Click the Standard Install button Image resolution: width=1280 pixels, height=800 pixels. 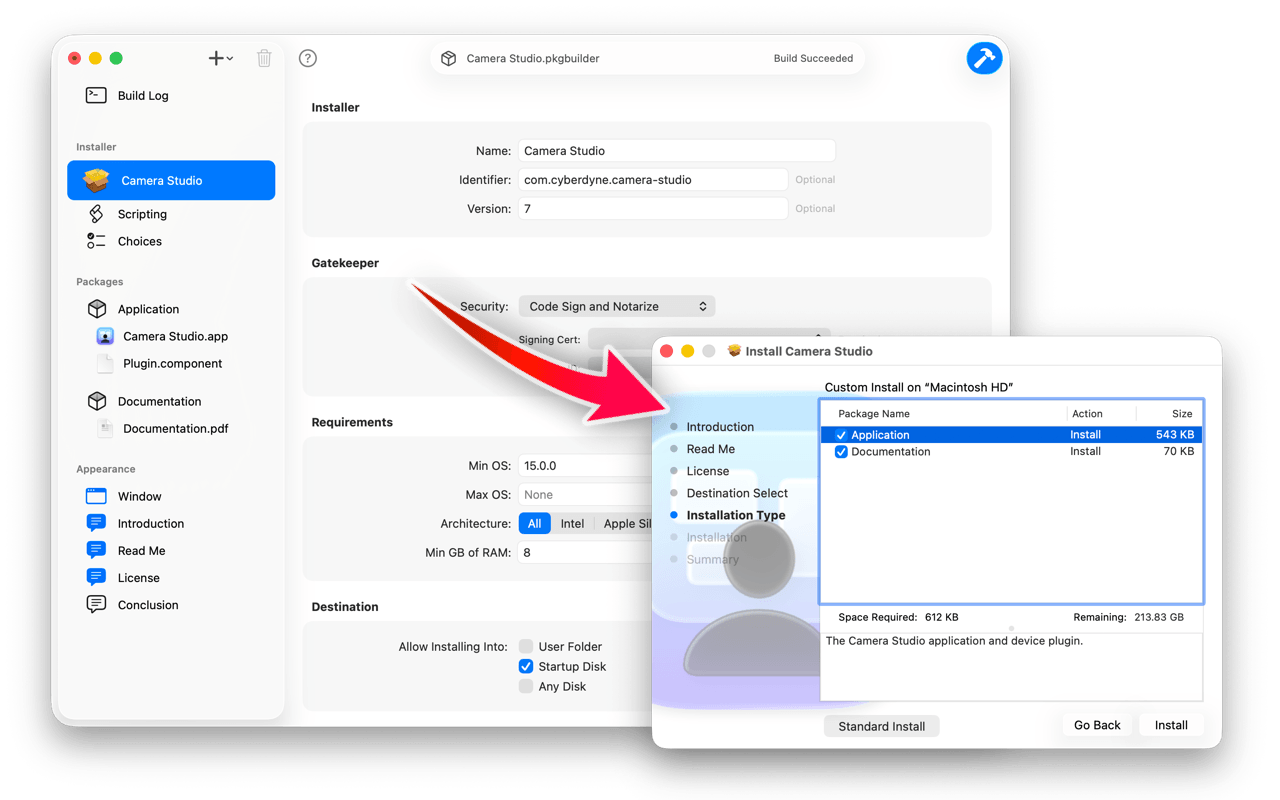click(x=881, y=725)
